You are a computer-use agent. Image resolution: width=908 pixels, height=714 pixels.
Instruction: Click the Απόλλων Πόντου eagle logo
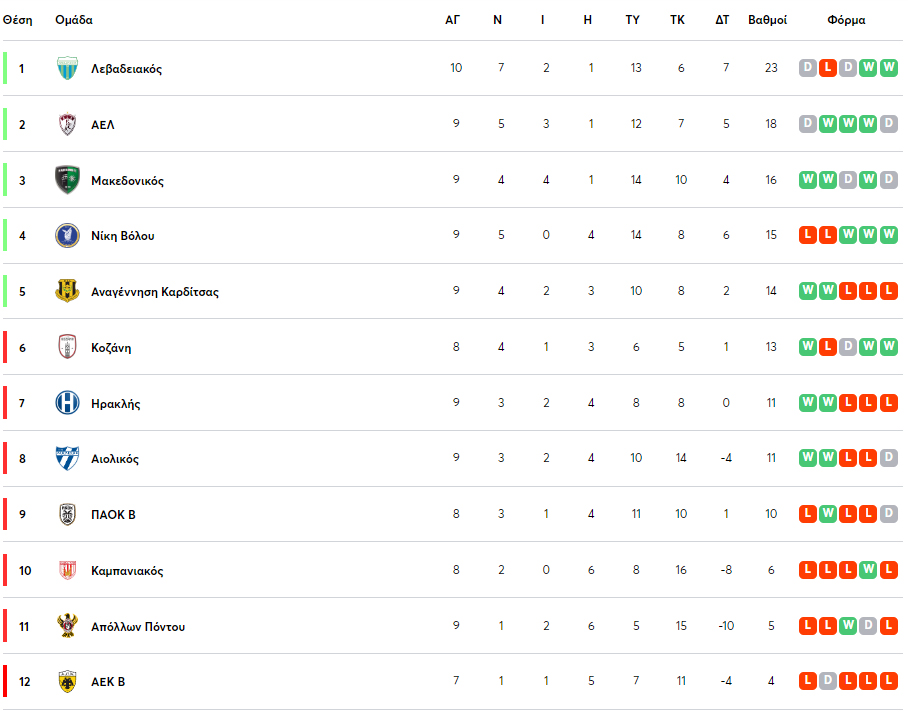[67, 625]
